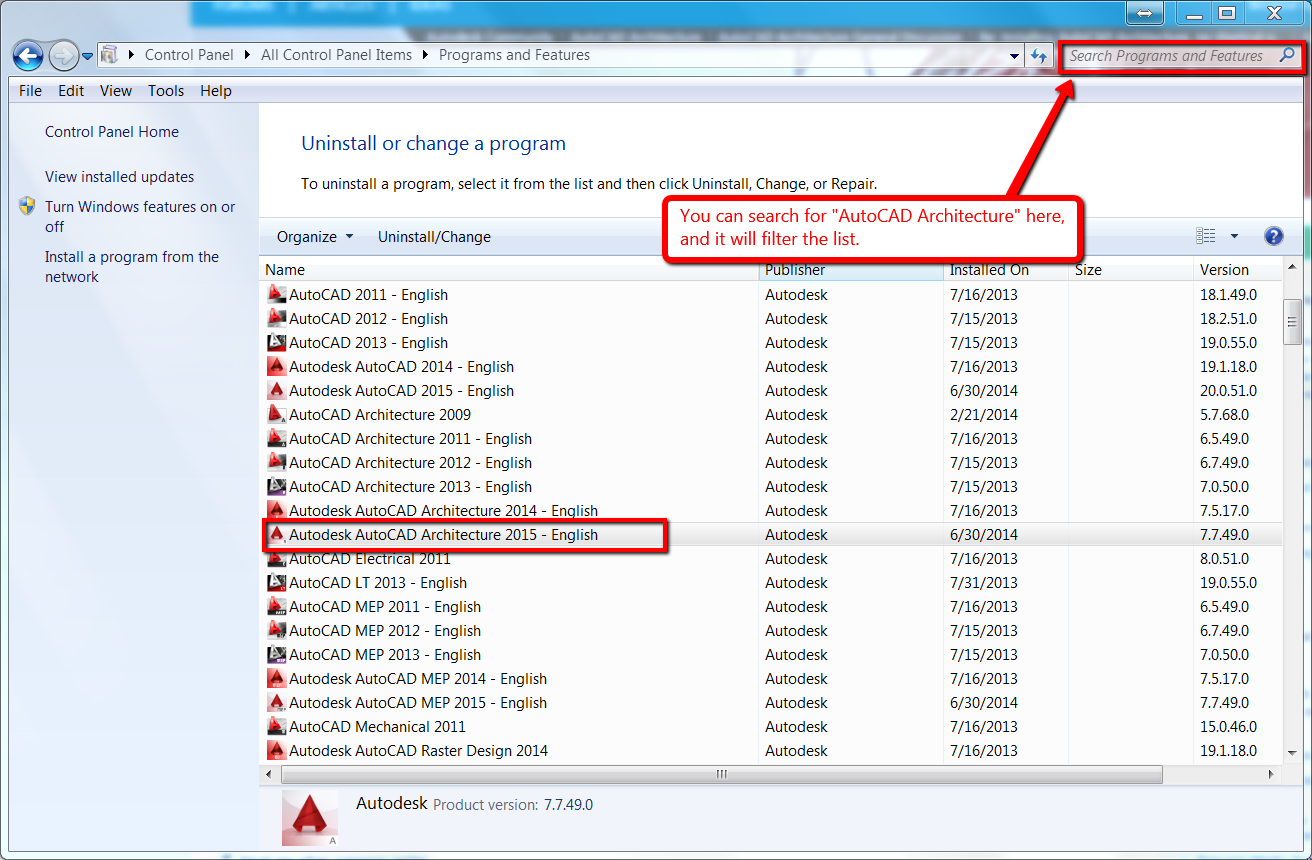Image resolution: width=1312 pixels, height=860 pixels.
Task: Open the File menu
Action: coord(29,90)
